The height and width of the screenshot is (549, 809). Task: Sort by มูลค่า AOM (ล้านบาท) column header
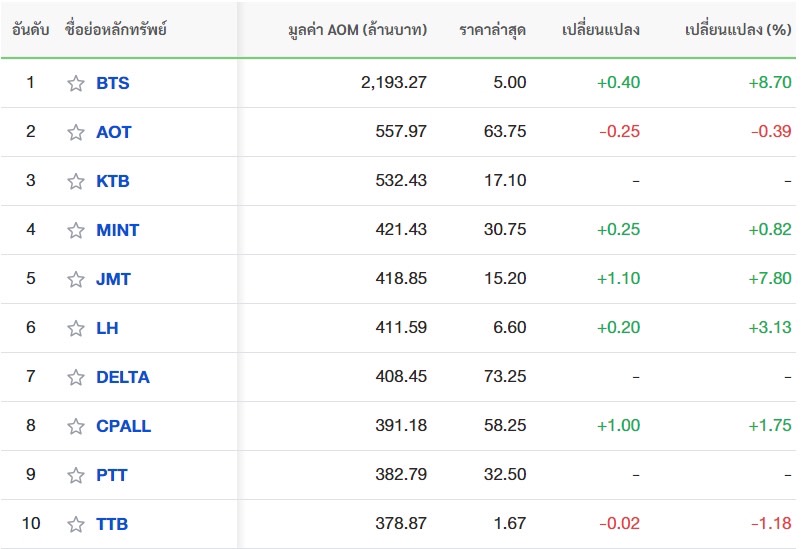click(358, 30)
